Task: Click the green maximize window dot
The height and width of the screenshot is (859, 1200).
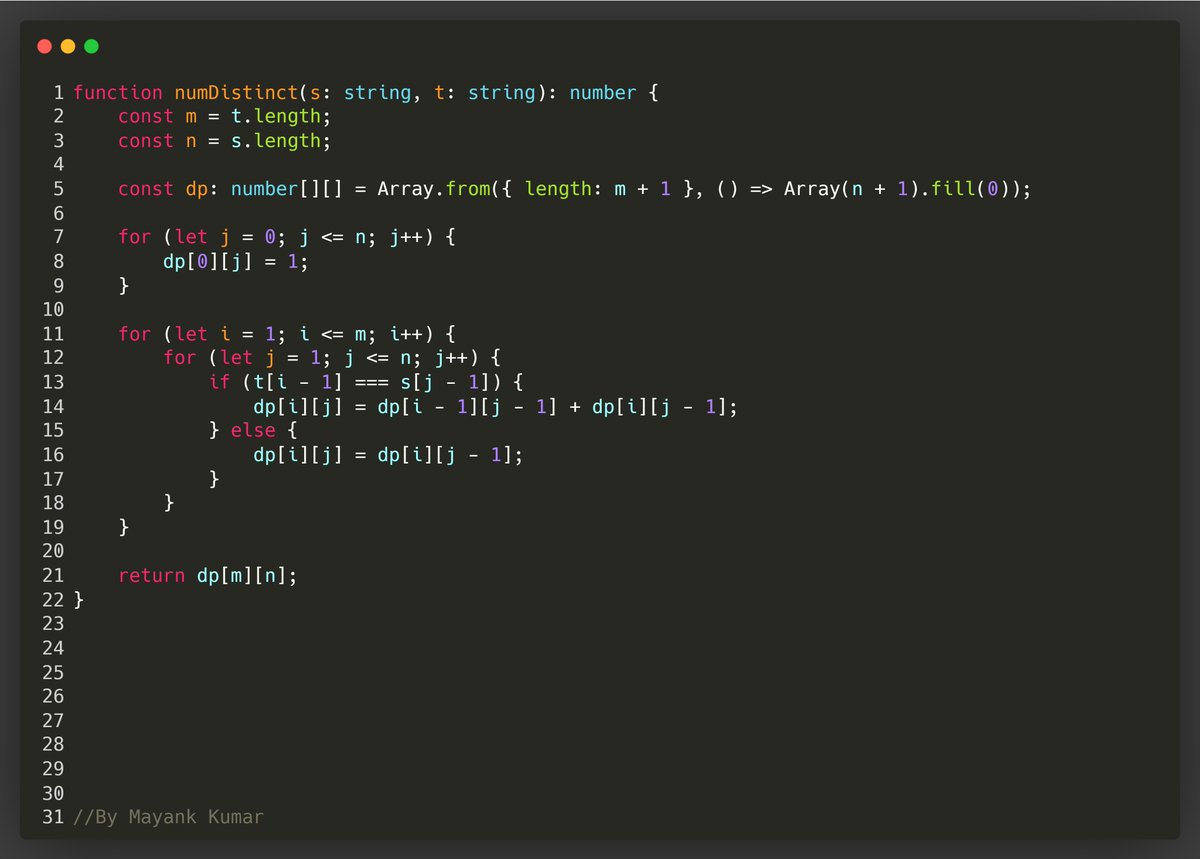Action: click(91, 46)
